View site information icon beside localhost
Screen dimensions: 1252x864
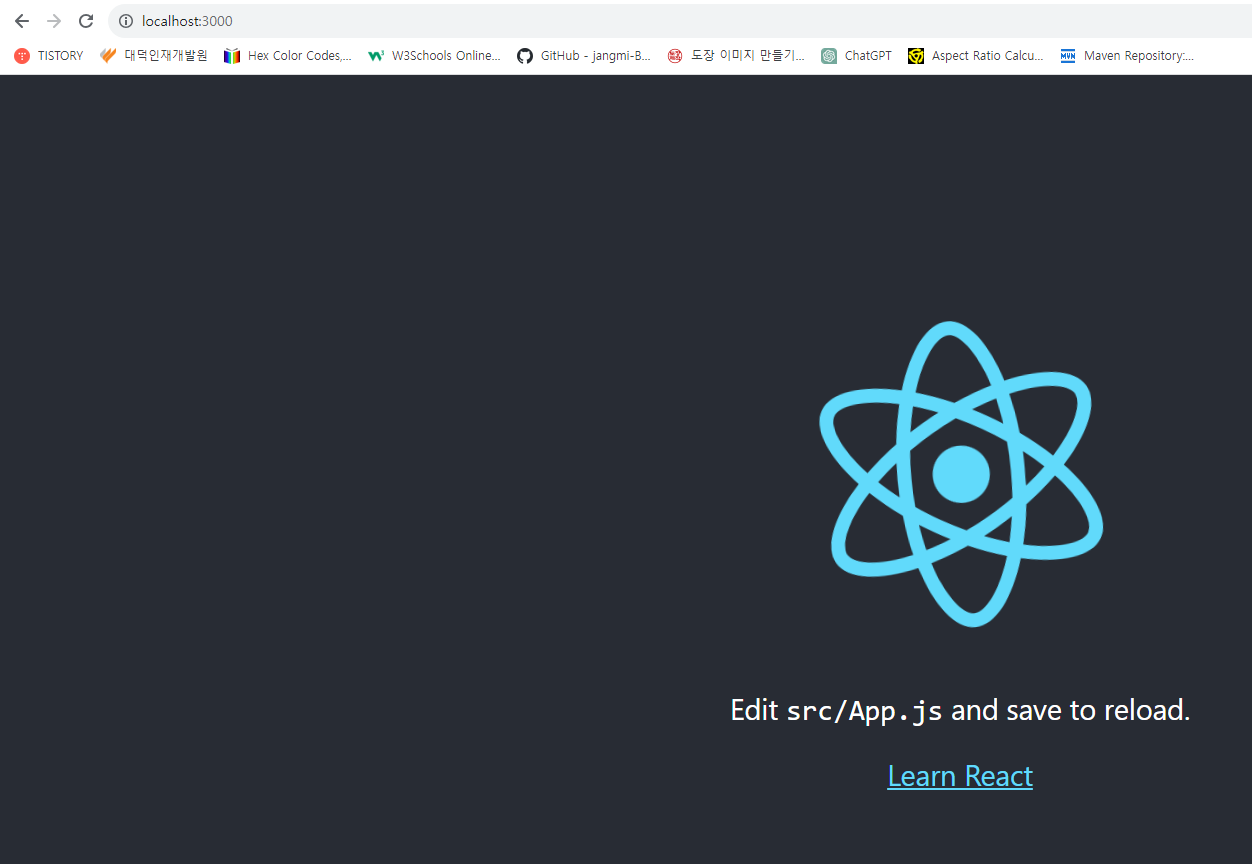click(x=126, y=21)
